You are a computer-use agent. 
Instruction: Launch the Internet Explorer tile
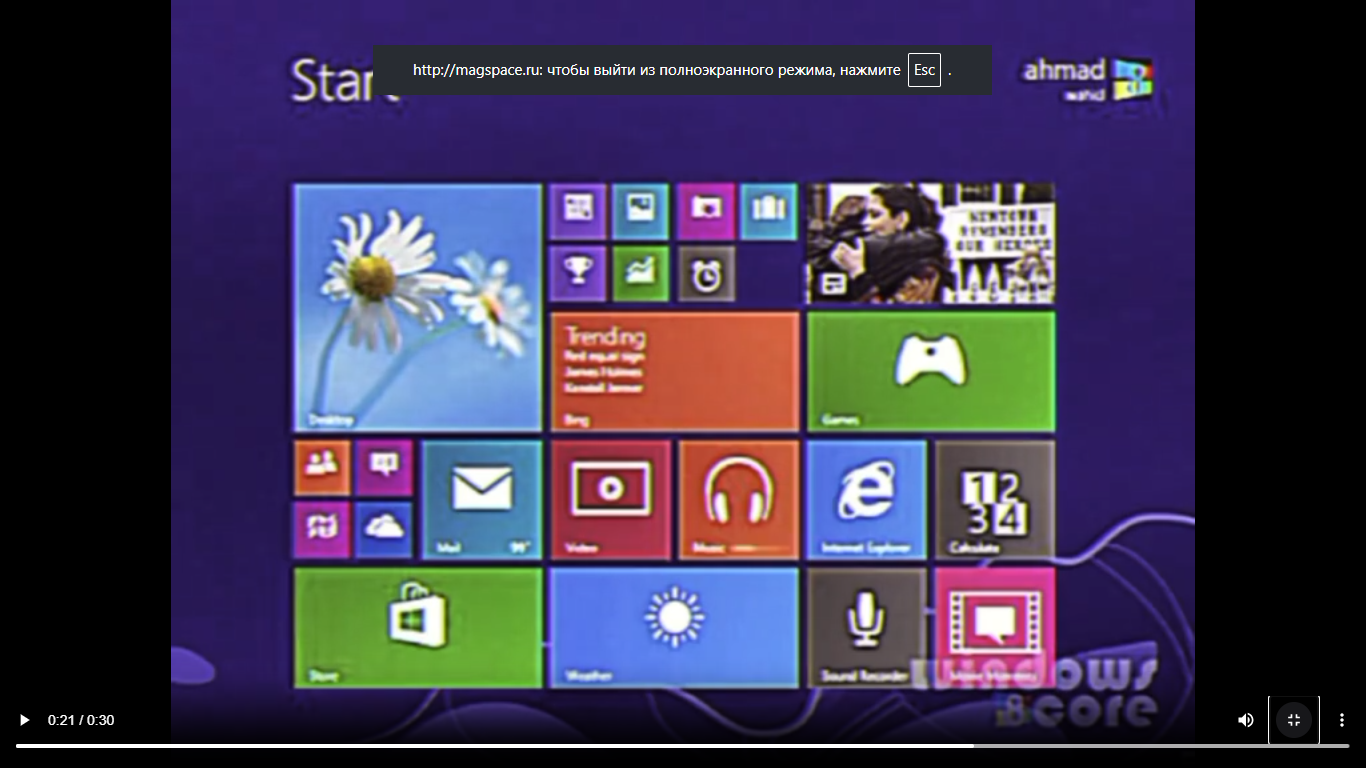coord(866,499)
